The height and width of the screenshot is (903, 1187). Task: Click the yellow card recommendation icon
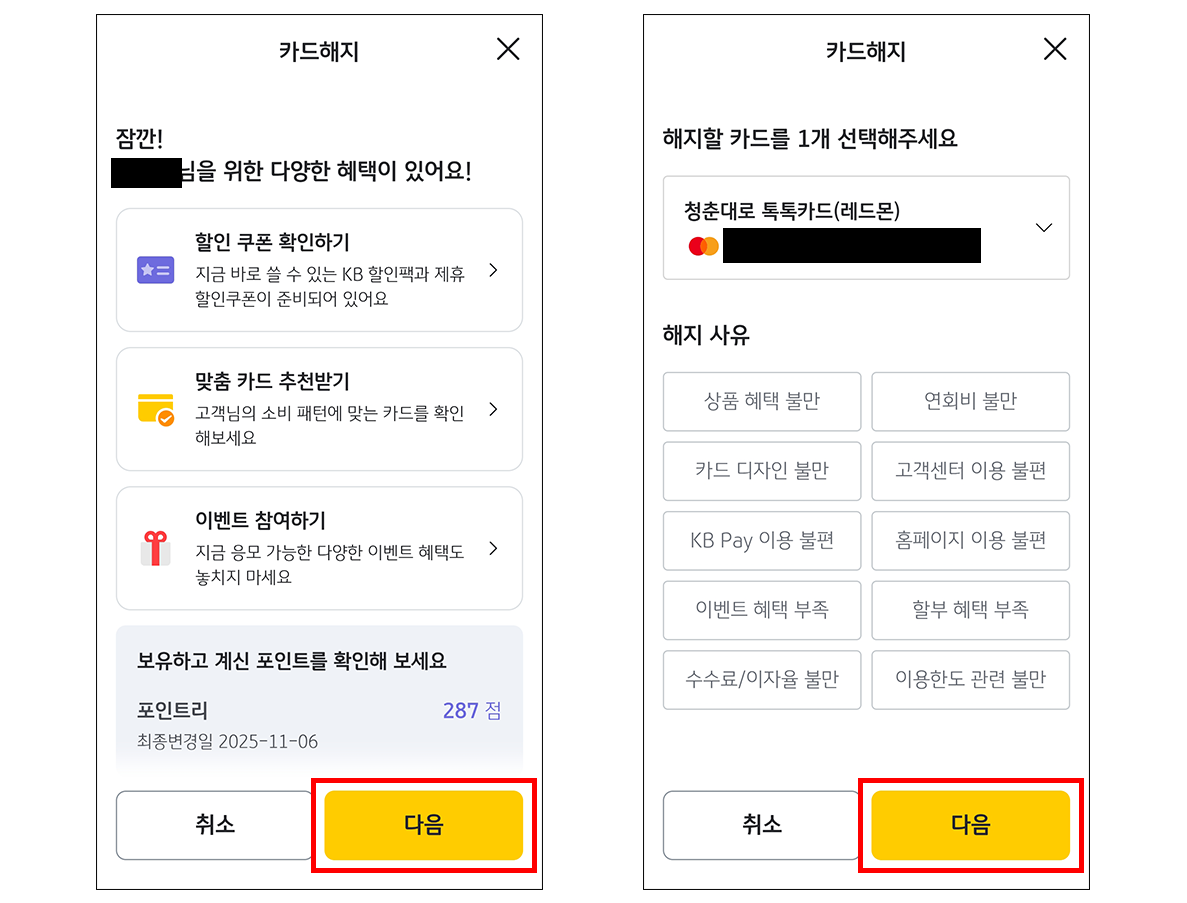[155, 409]
